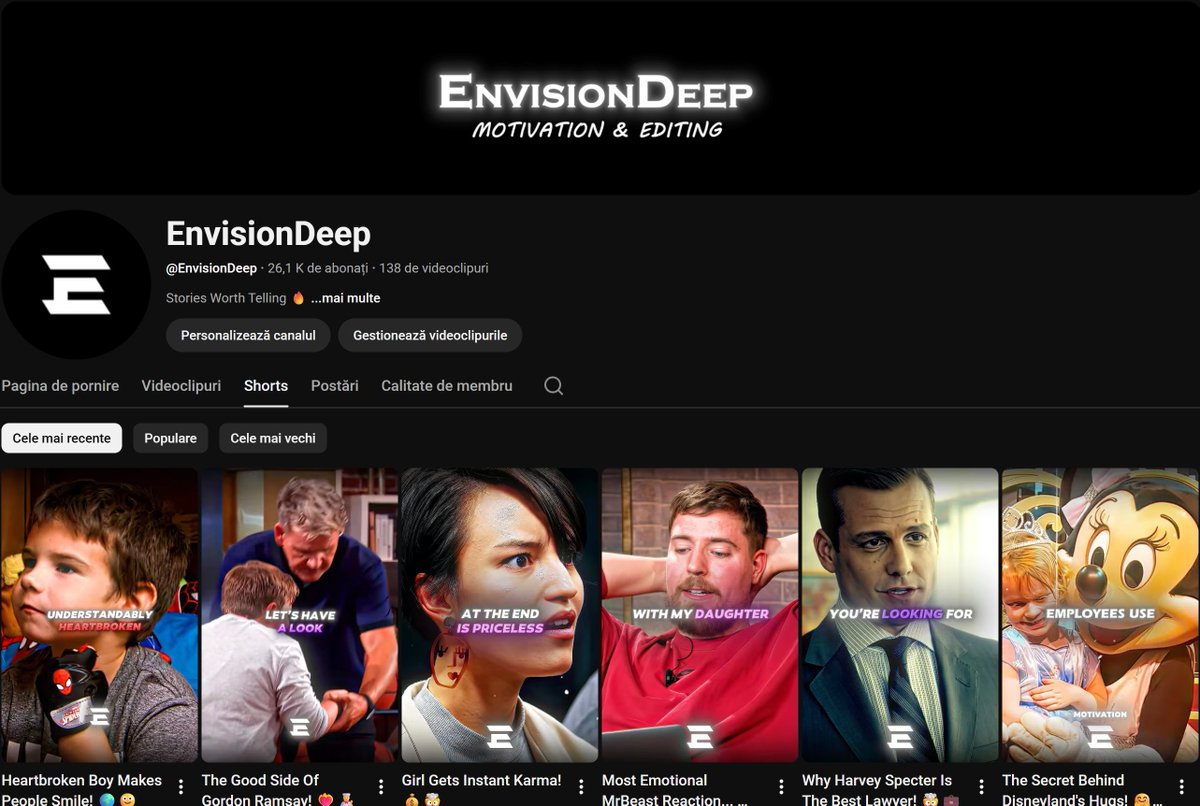Open the three-dot menu on the Heartbroken Boy short
1200x806 pixels.
point(182,784)
